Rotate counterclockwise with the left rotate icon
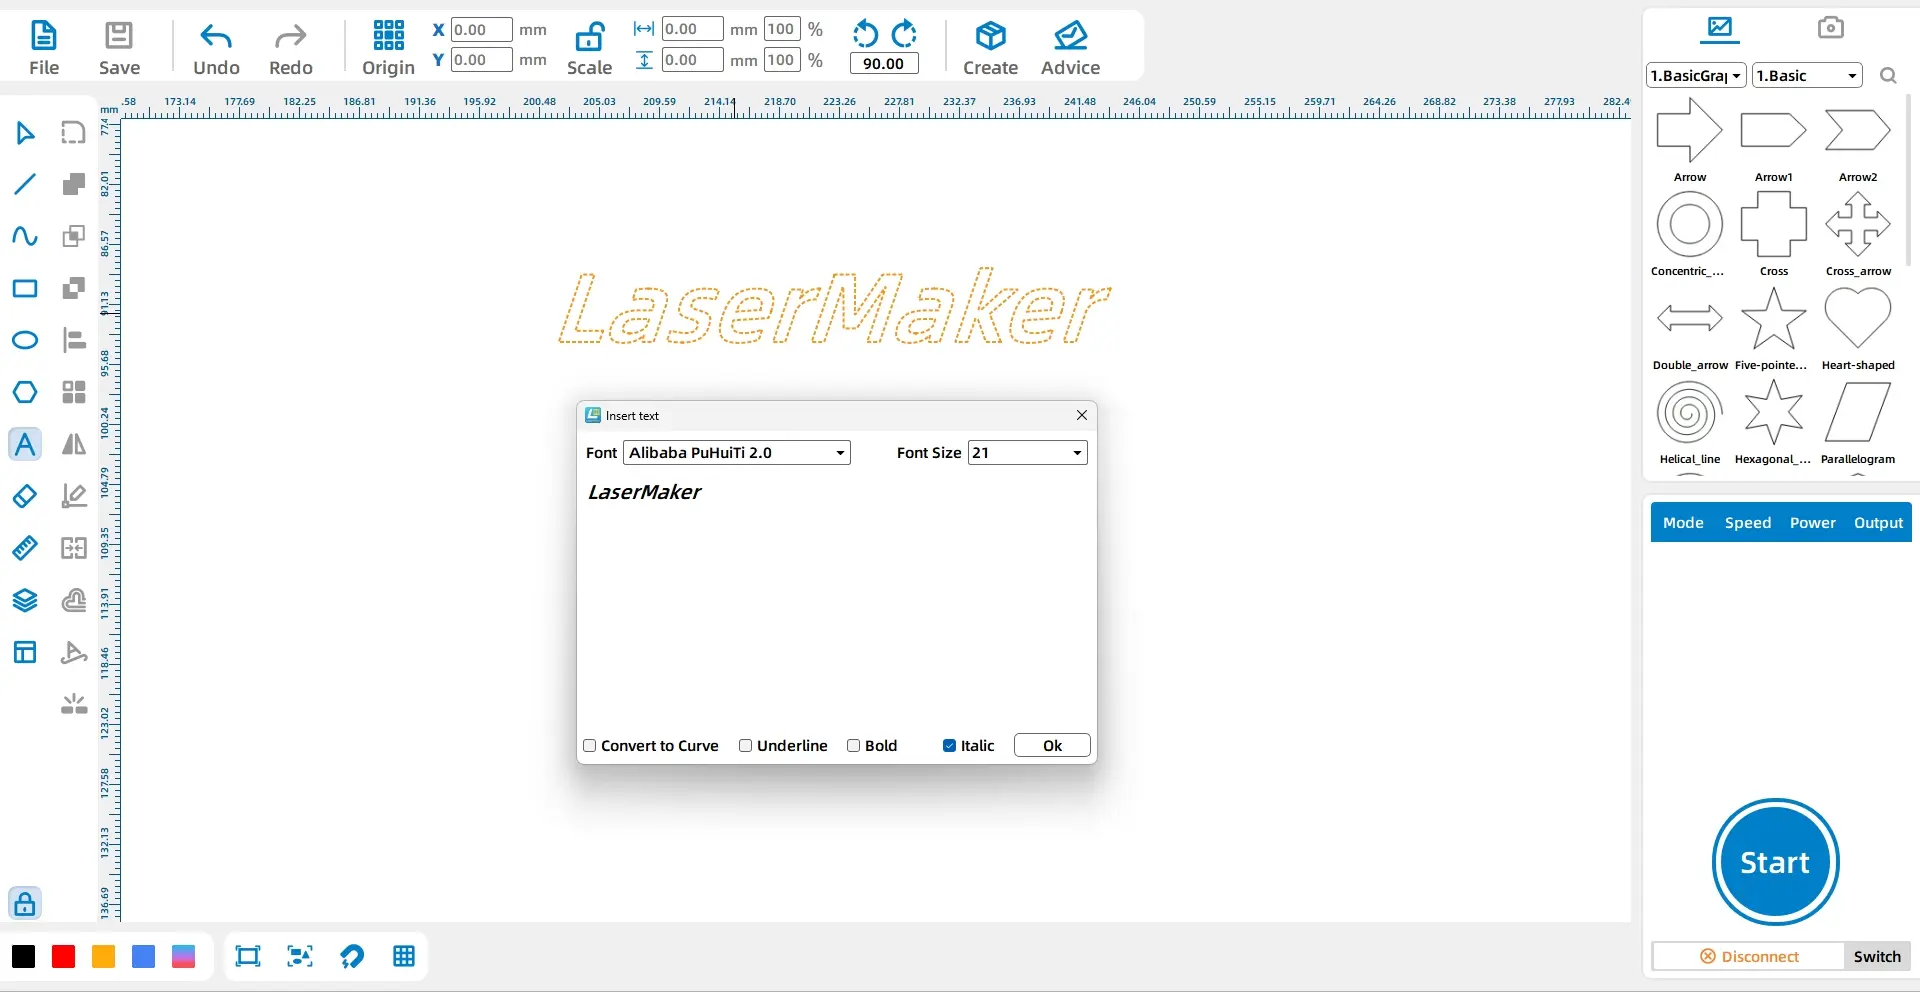 [x=865, y=34]
